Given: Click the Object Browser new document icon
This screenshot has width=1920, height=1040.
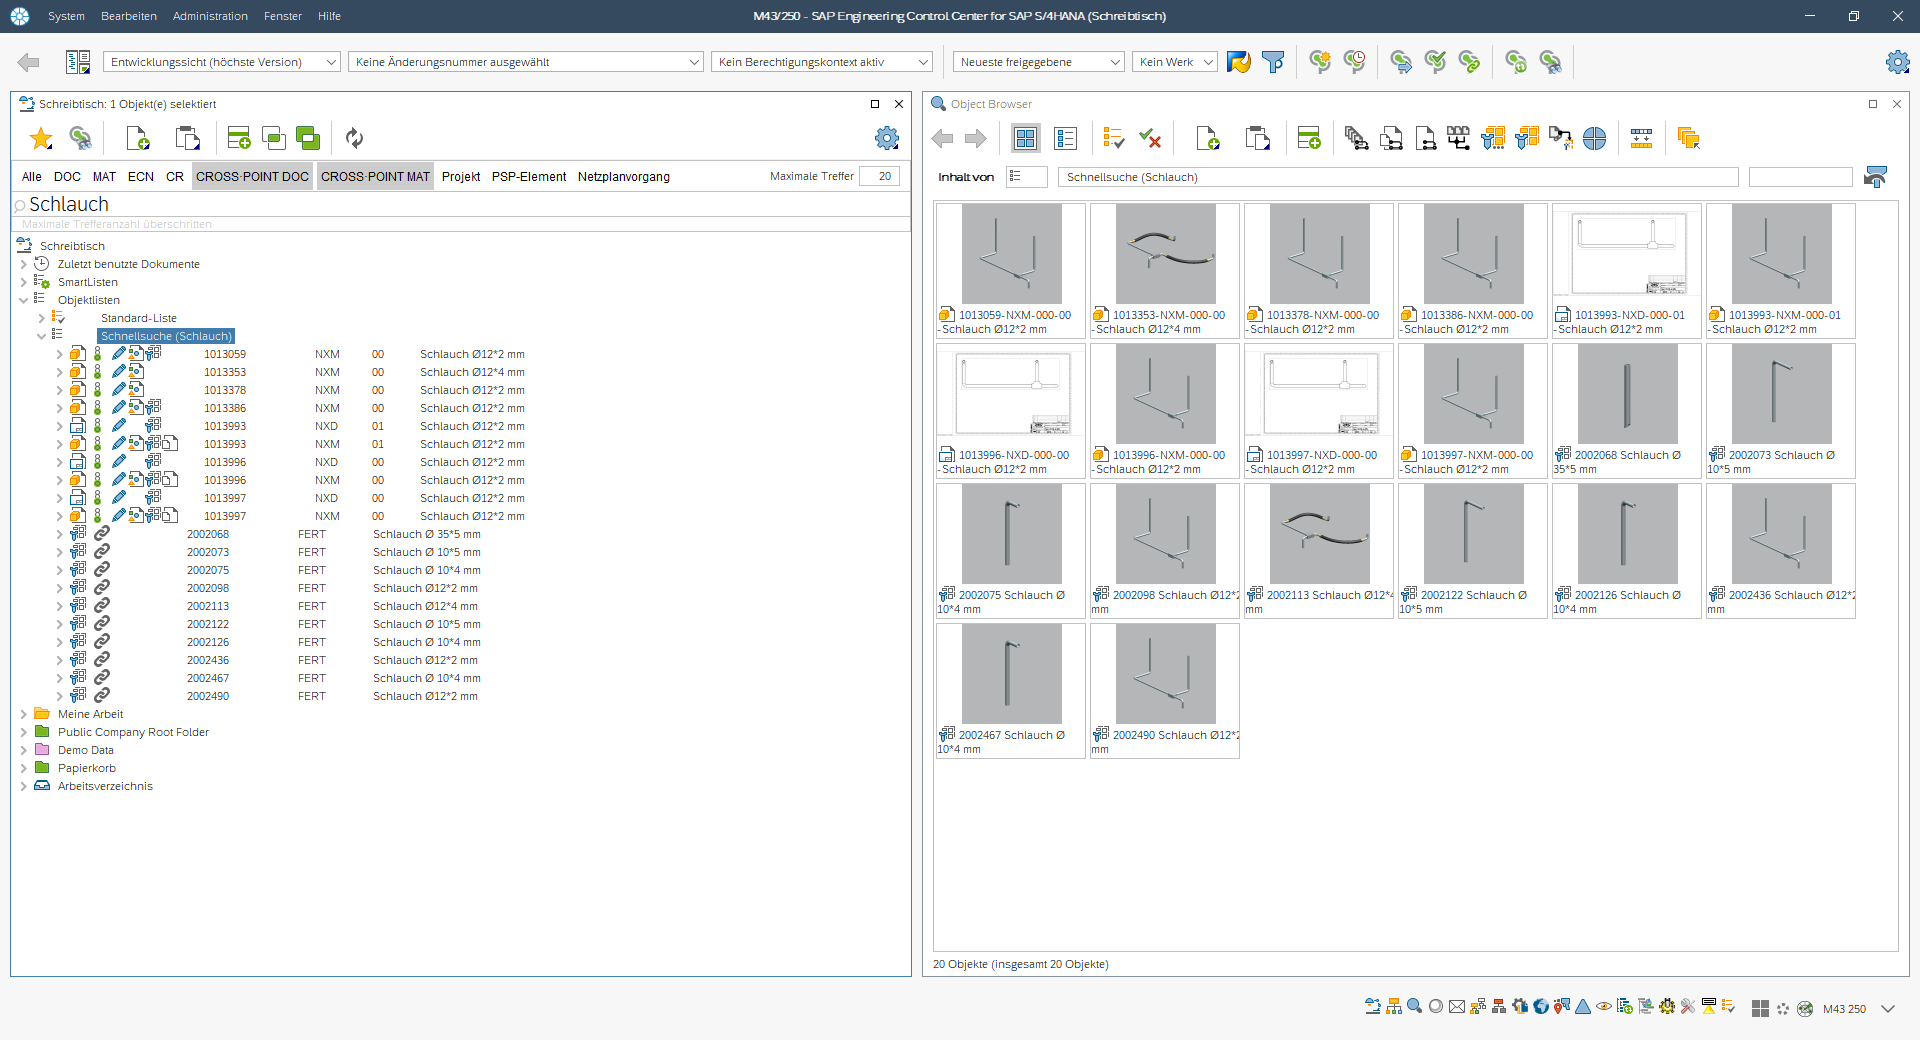Looking at the screenshot, I should point(1208,138).
